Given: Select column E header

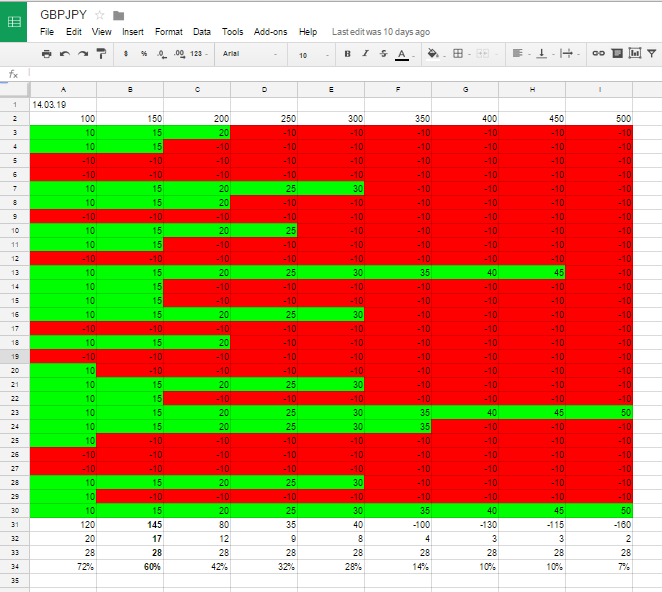Looking at the screenshot, I should tap(331, 90).
